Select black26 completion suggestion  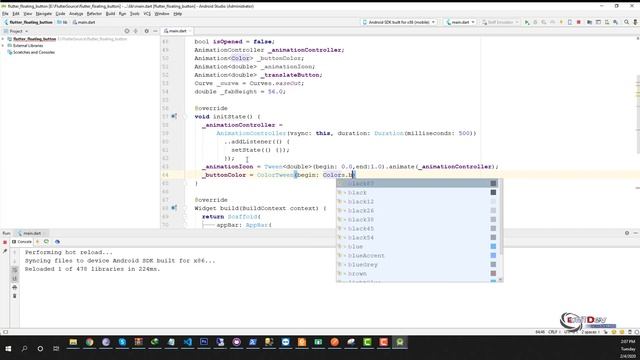pos(416,211)
